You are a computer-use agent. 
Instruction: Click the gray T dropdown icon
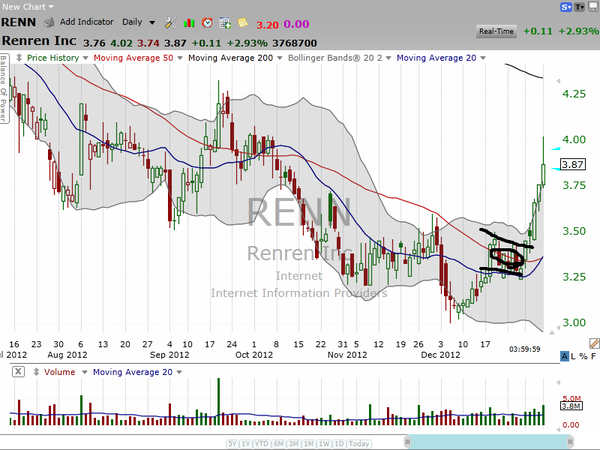click(x=579, y=7)
